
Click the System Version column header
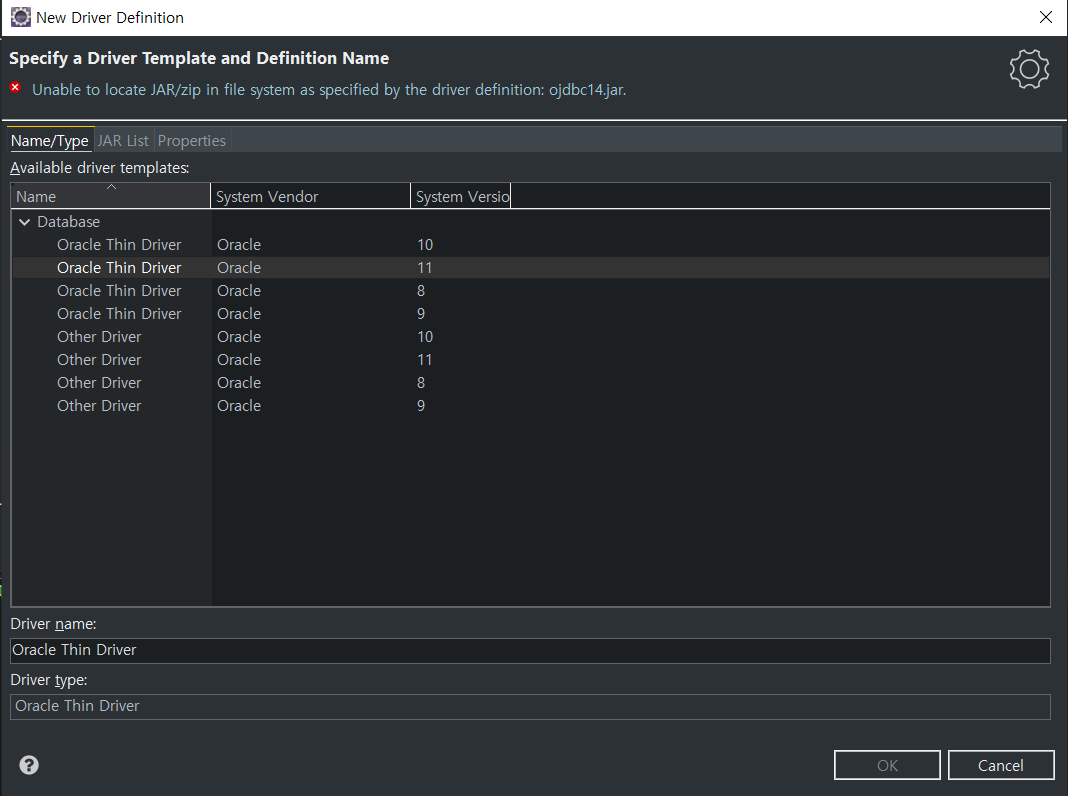[x=460, y=196]
